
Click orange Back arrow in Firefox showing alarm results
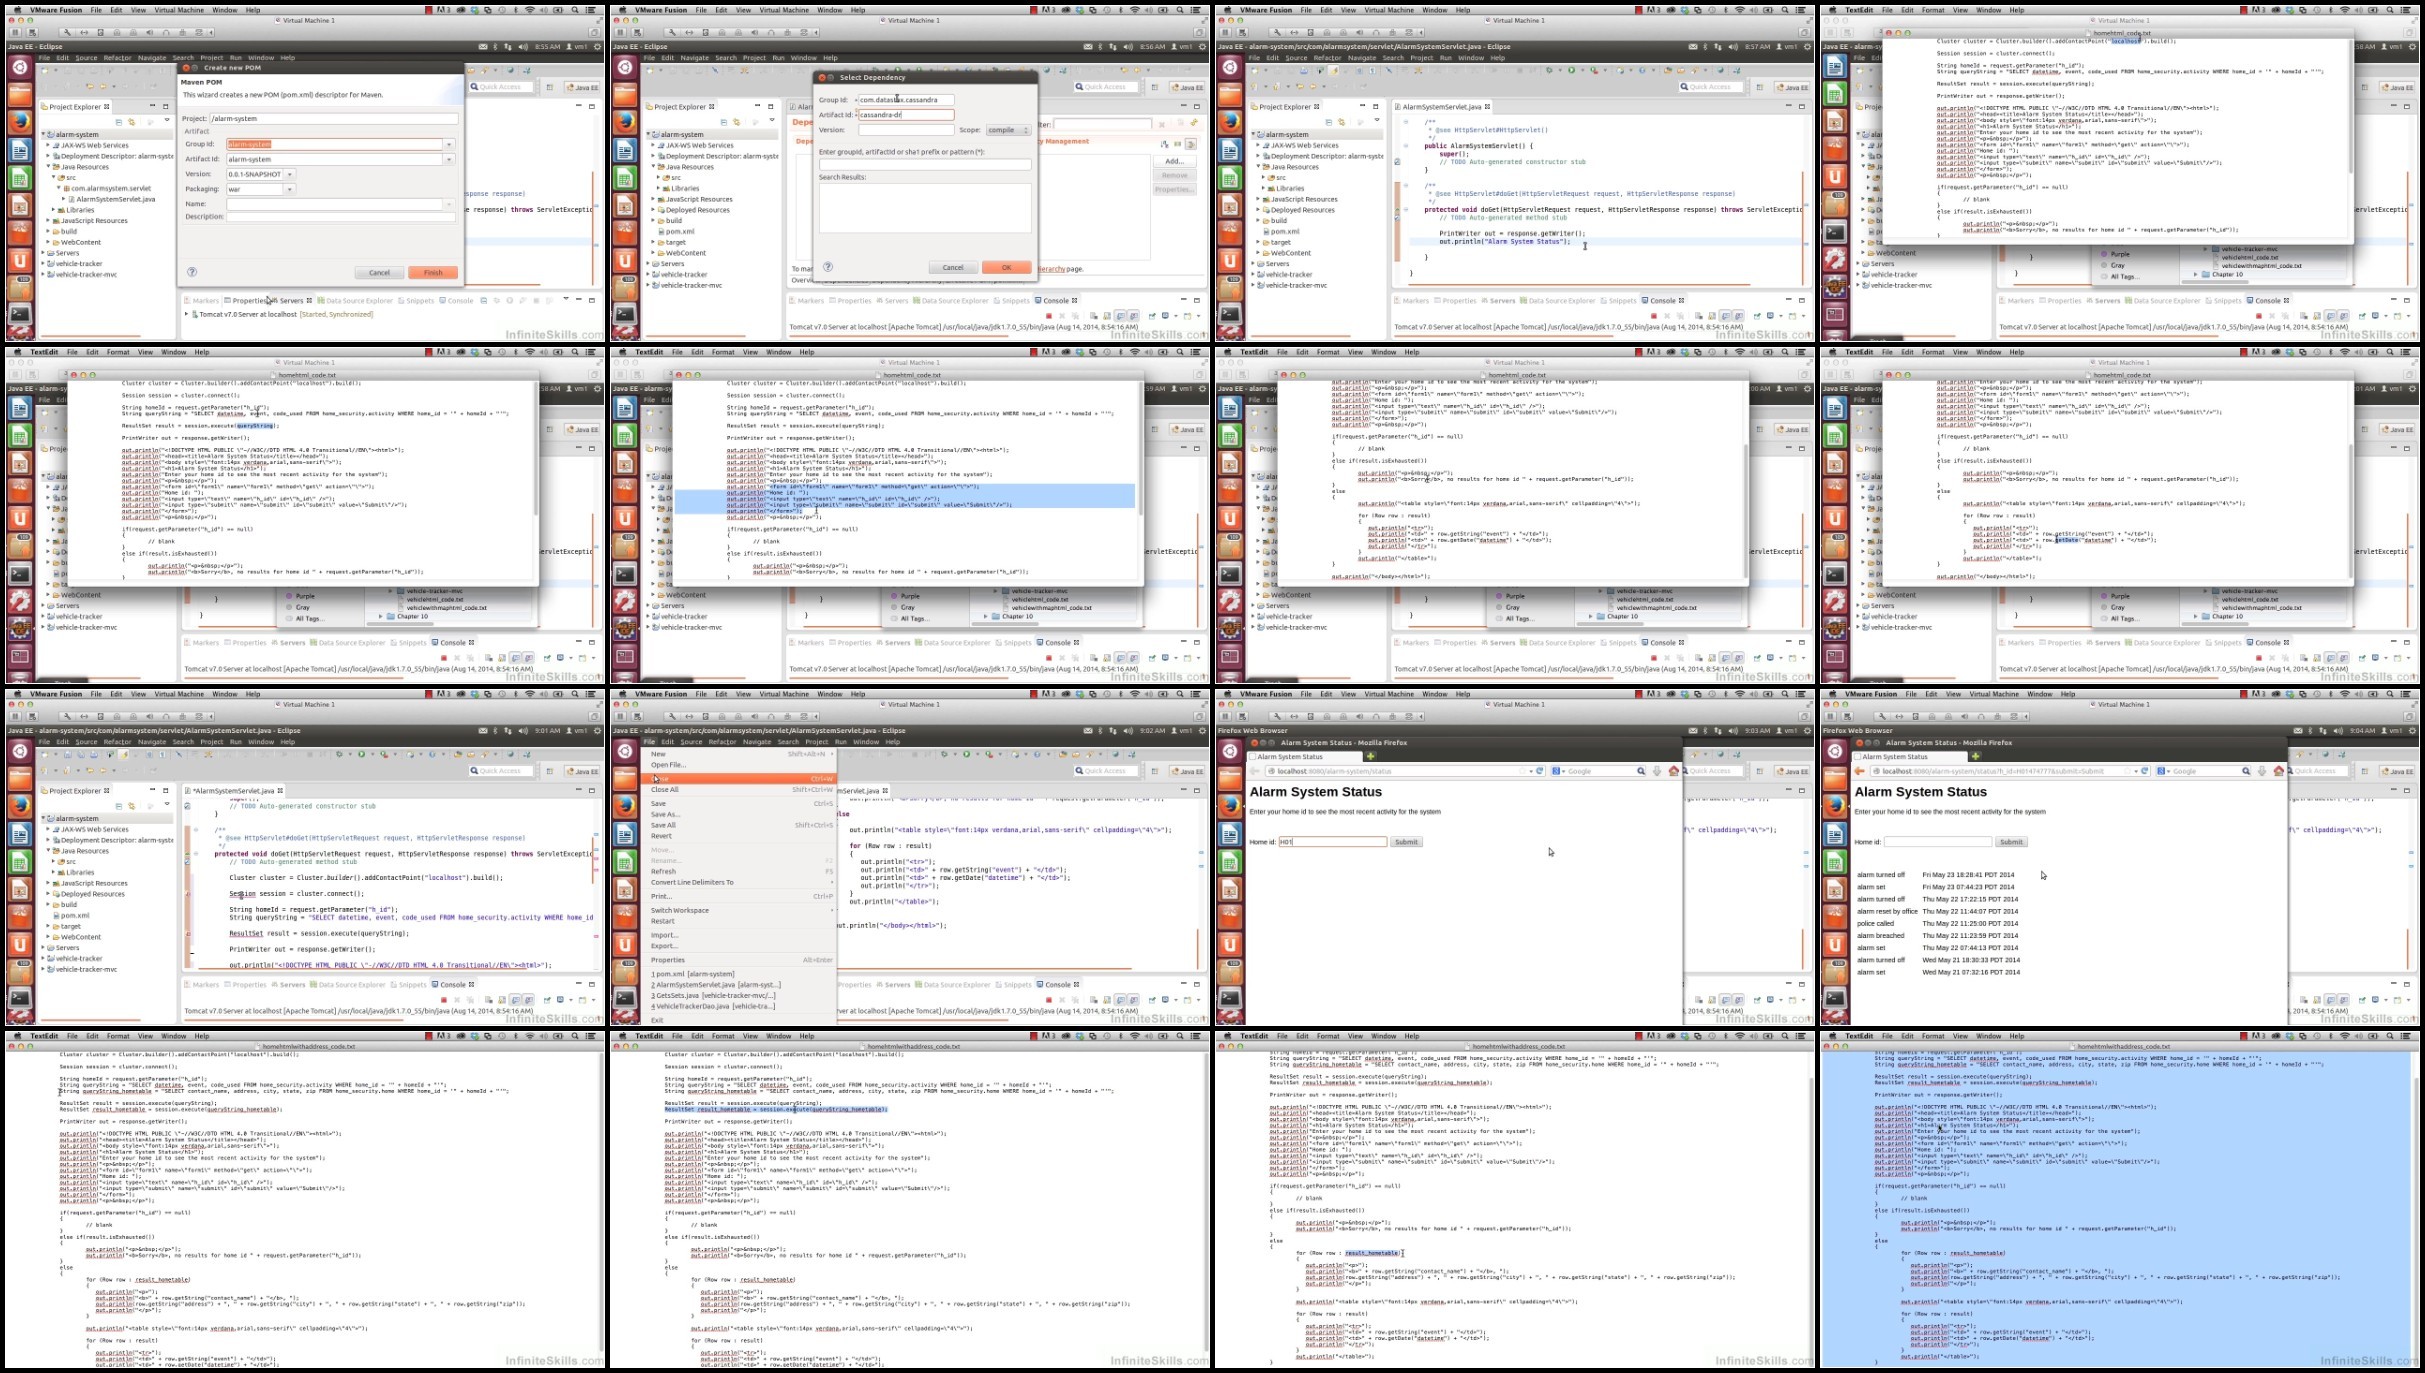point(1860,771)
